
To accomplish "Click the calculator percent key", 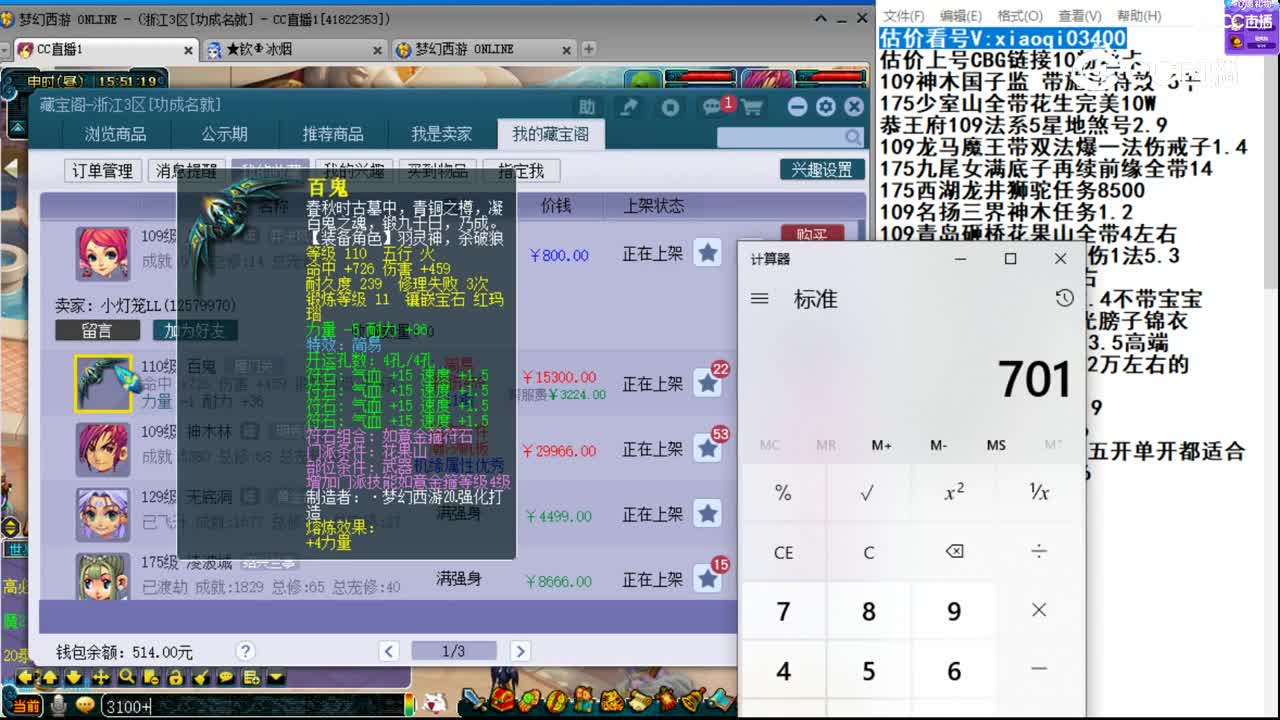I will (783, 492).
